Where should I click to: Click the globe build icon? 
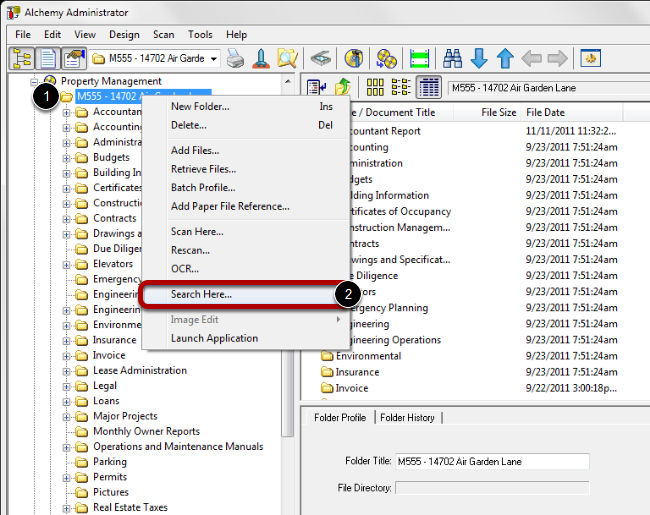[353, 58]
